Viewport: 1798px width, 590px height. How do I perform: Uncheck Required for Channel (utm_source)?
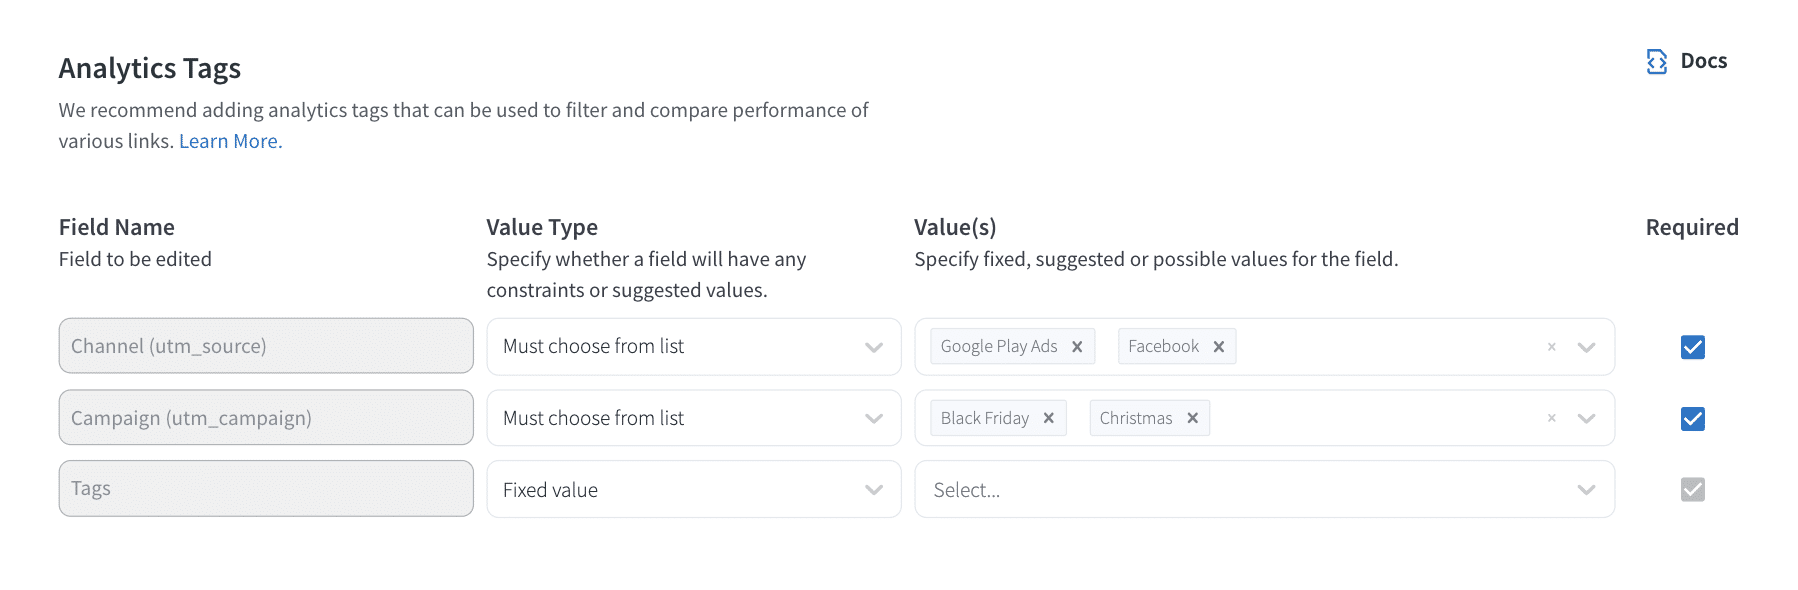point(1691,348)
